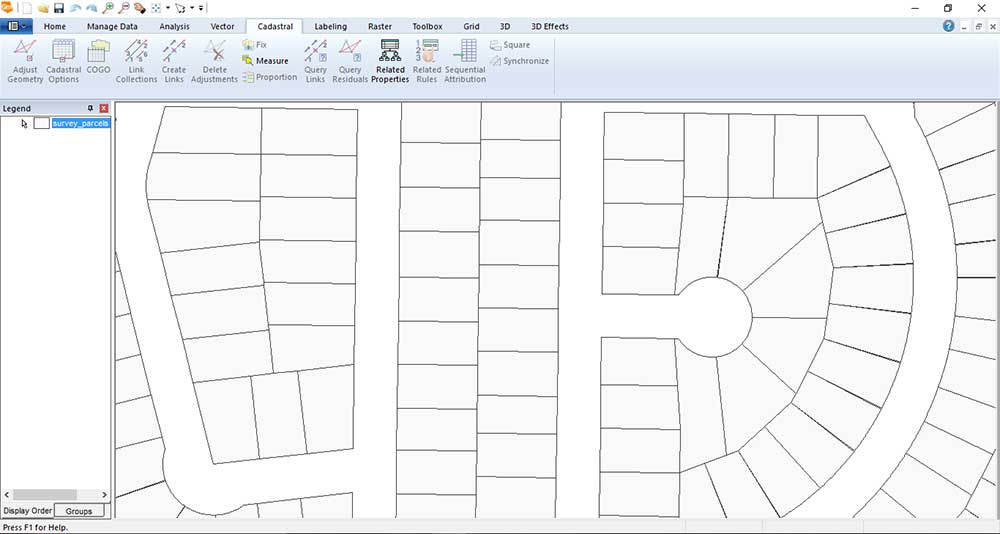The width and height of the screenshot is (1000, 534).
Task: Toggle the Legend panel pin
Action: pyautogui.click(x=91, y=108)
